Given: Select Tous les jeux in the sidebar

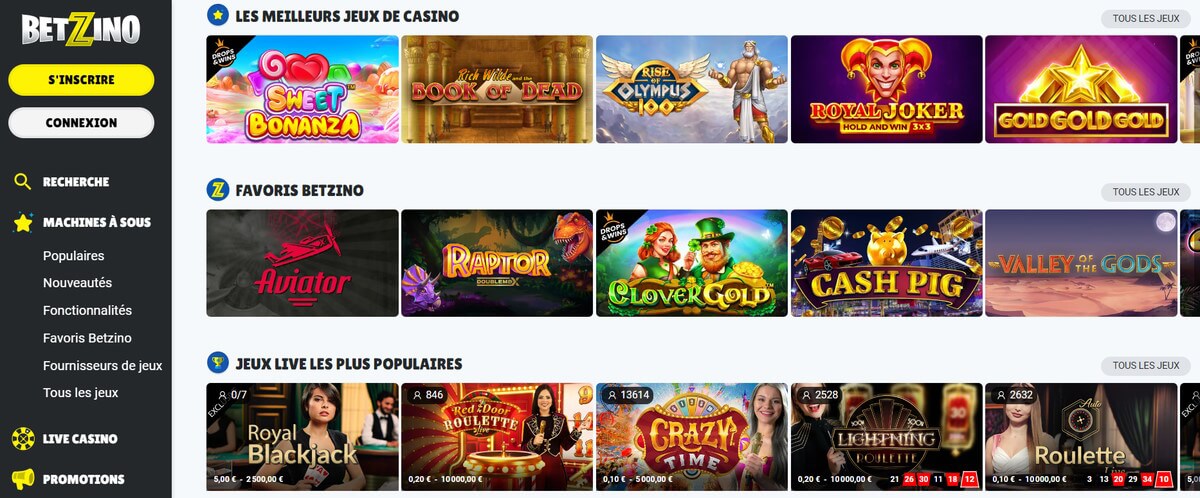Looking at the screenshot, I should coord(81,393).
